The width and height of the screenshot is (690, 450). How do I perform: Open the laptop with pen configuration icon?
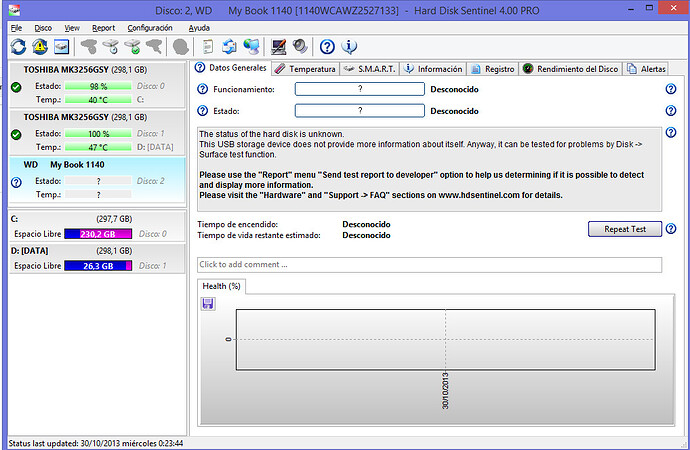278,47
